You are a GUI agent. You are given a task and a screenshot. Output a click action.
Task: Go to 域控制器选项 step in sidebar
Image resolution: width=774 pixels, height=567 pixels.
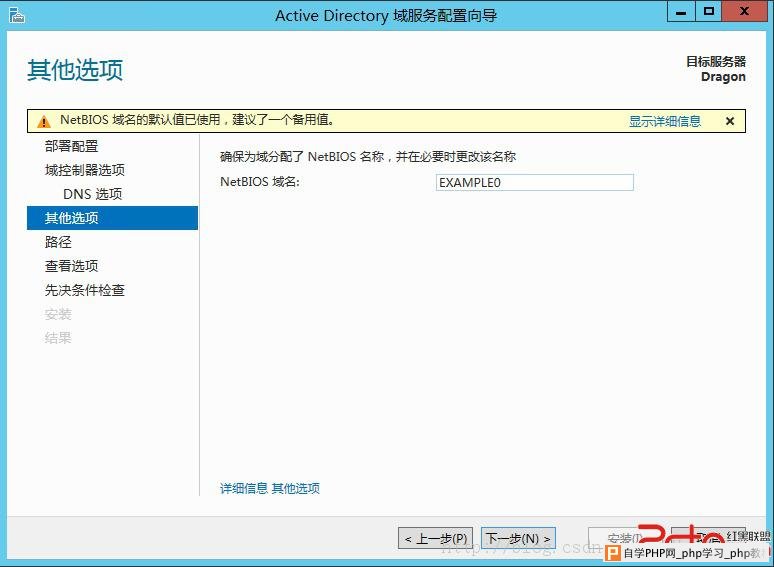tap(84, 170)
